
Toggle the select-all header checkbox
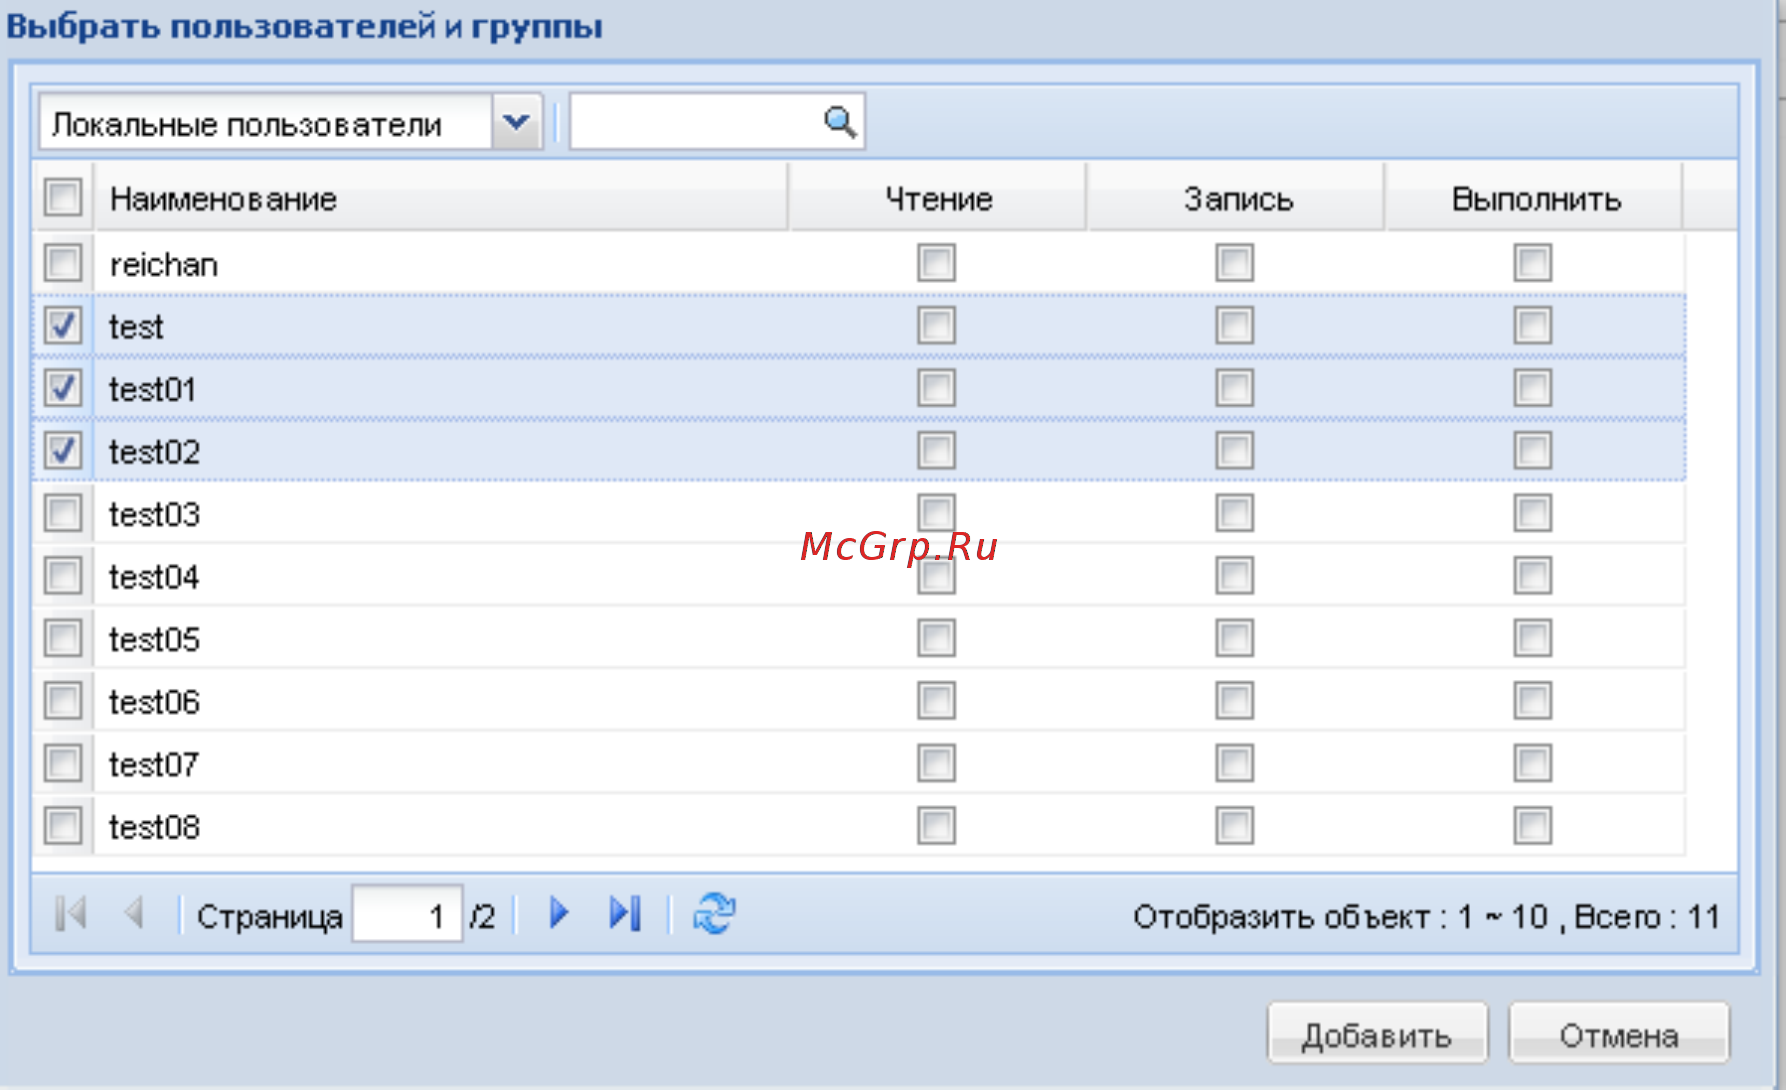point(63,197)
